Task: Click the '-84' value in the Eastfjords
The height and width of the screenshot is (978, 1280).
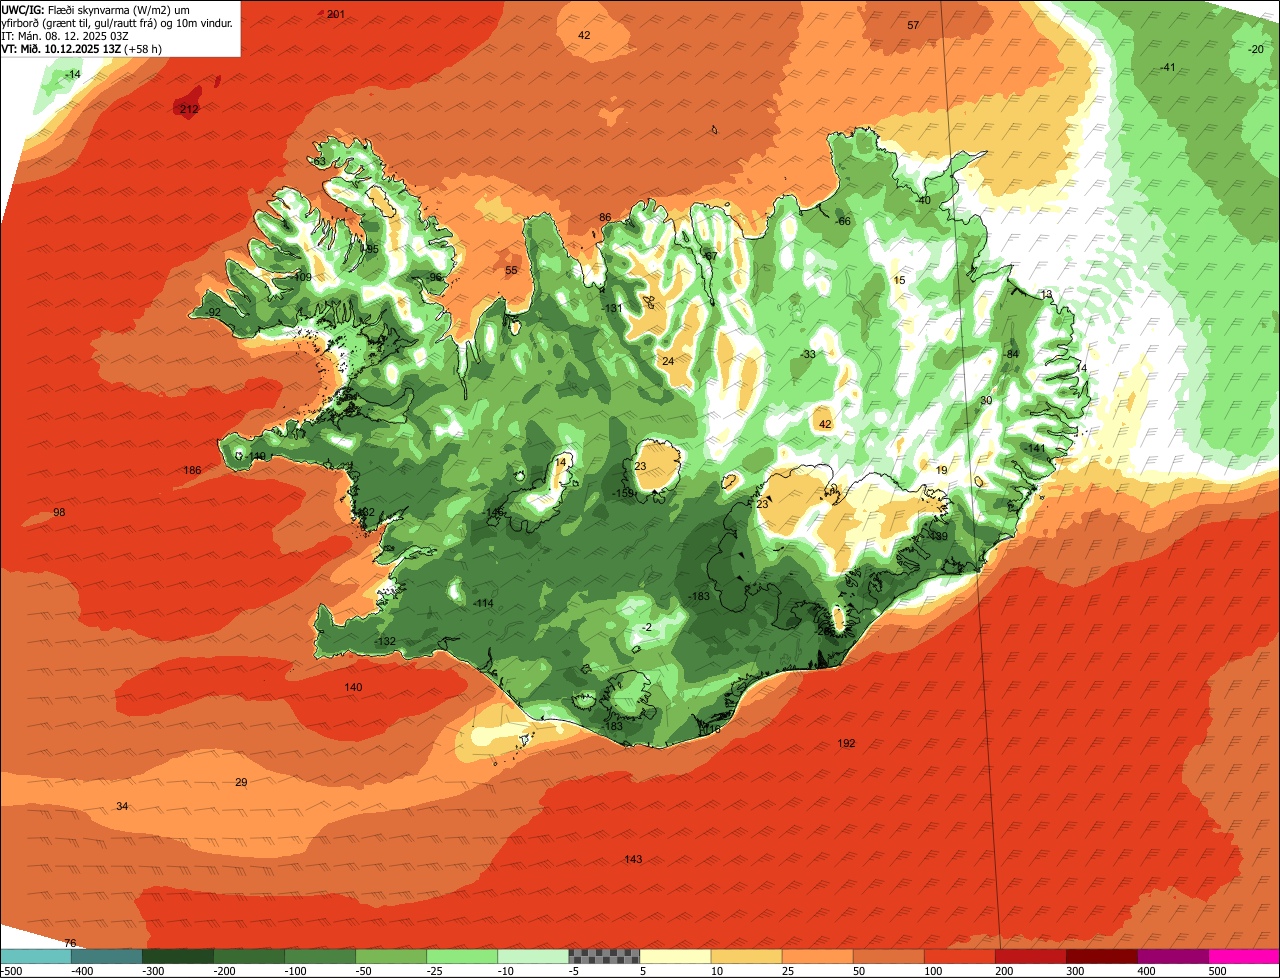Action: tap(1011, 355)
